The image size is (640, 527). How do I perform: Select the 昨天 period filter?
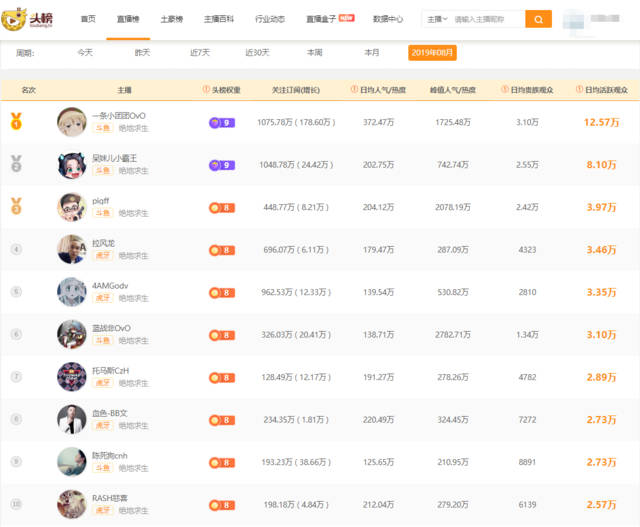142,52
